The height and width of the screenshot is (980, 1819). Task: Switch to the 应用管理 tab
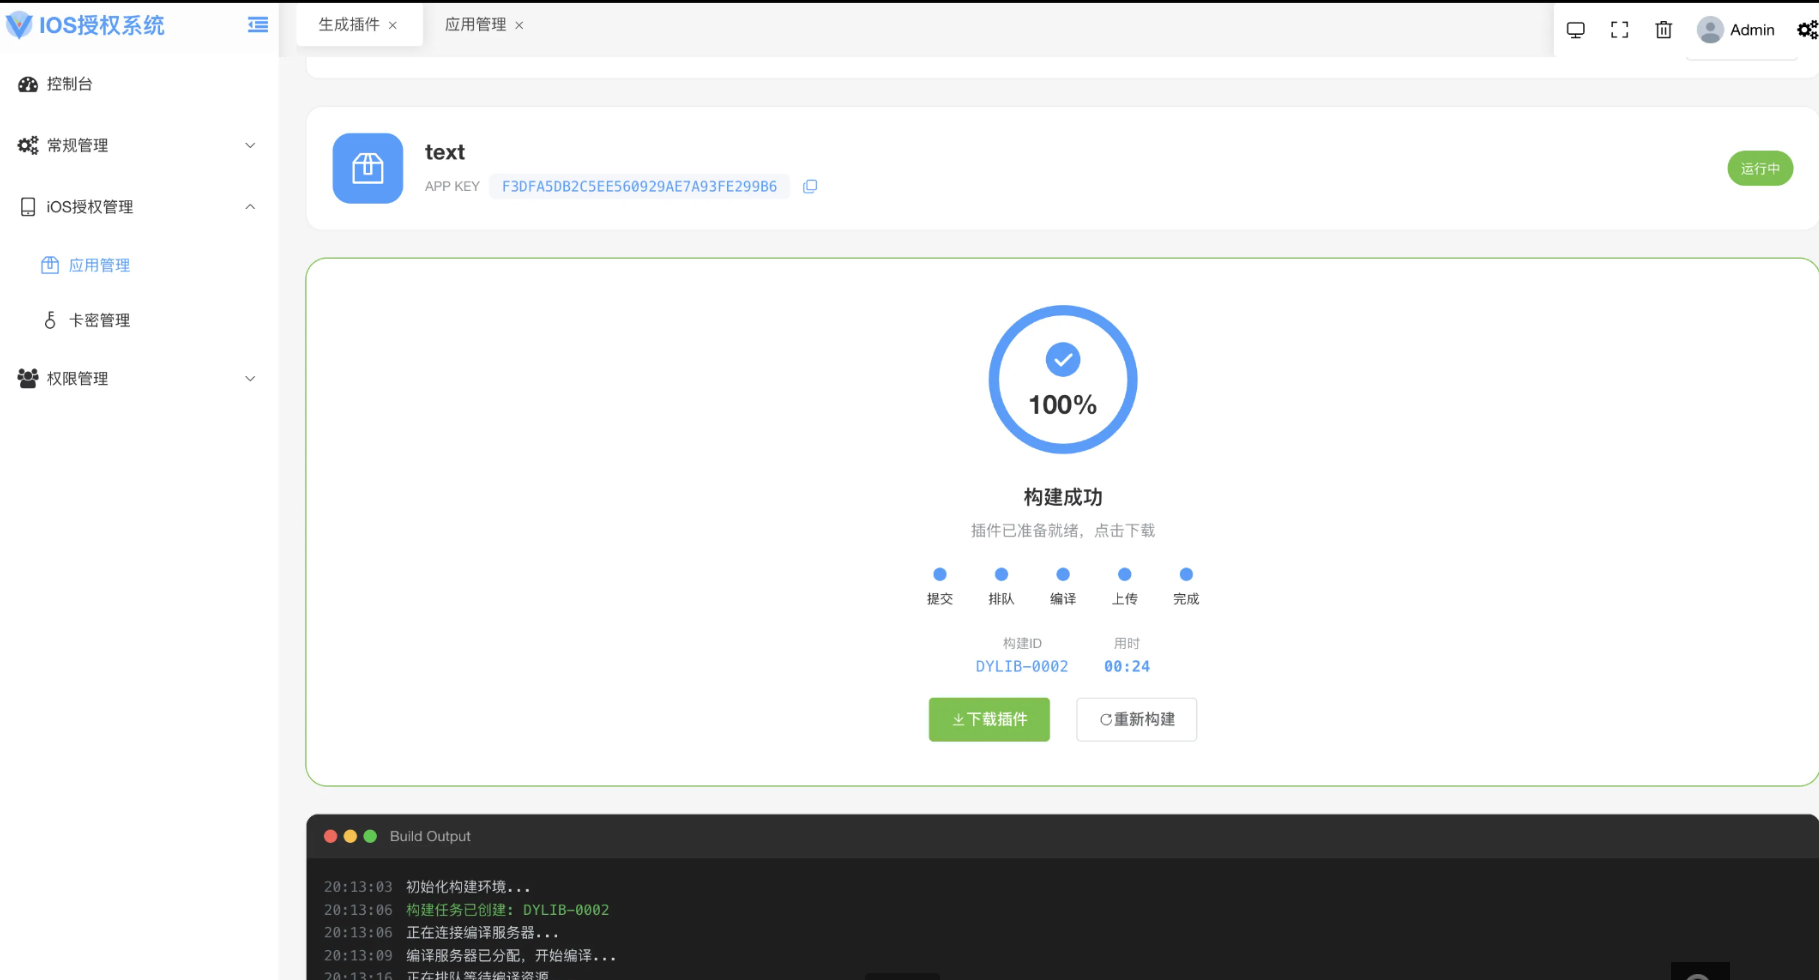coord(475,25)
